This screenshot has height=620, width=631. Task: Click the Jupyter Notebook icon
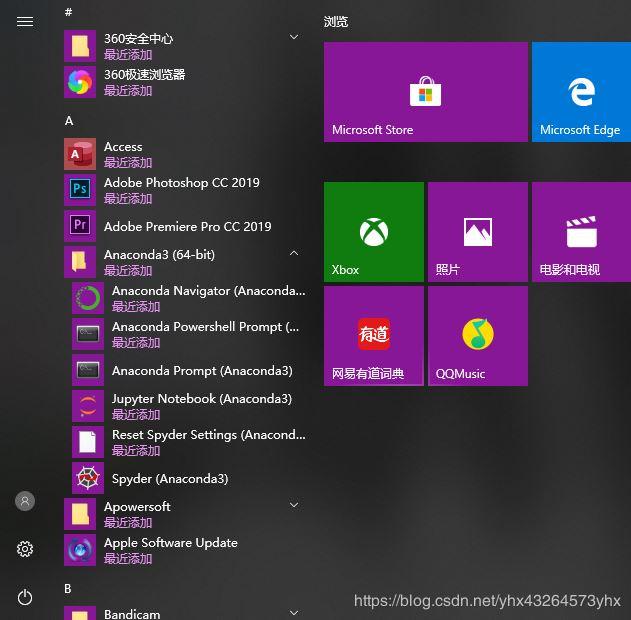[x=88, y=406]
